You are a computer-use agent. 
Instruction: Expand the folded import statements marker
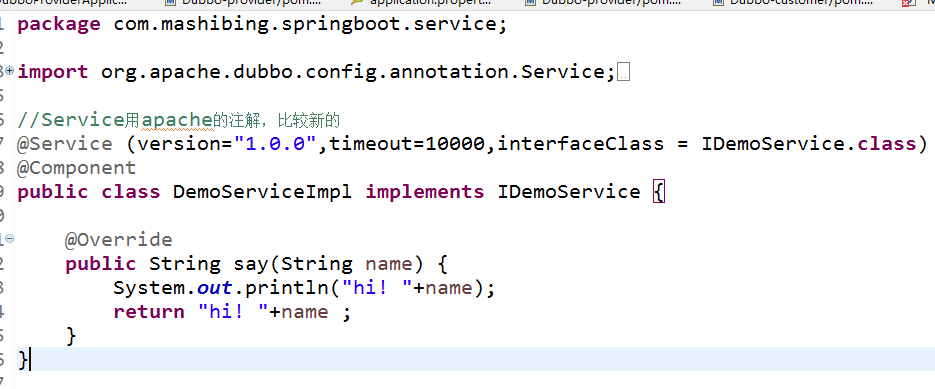pyautogui.click(x=10, y=71)
